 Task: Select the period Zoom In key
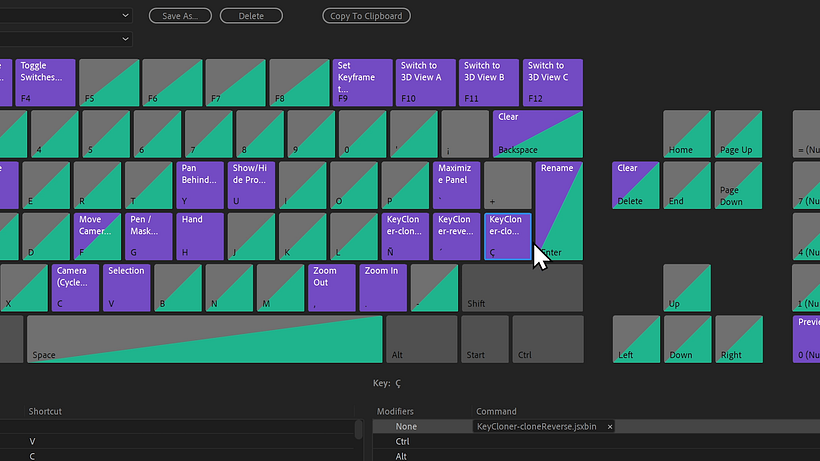tap(383, 287)
